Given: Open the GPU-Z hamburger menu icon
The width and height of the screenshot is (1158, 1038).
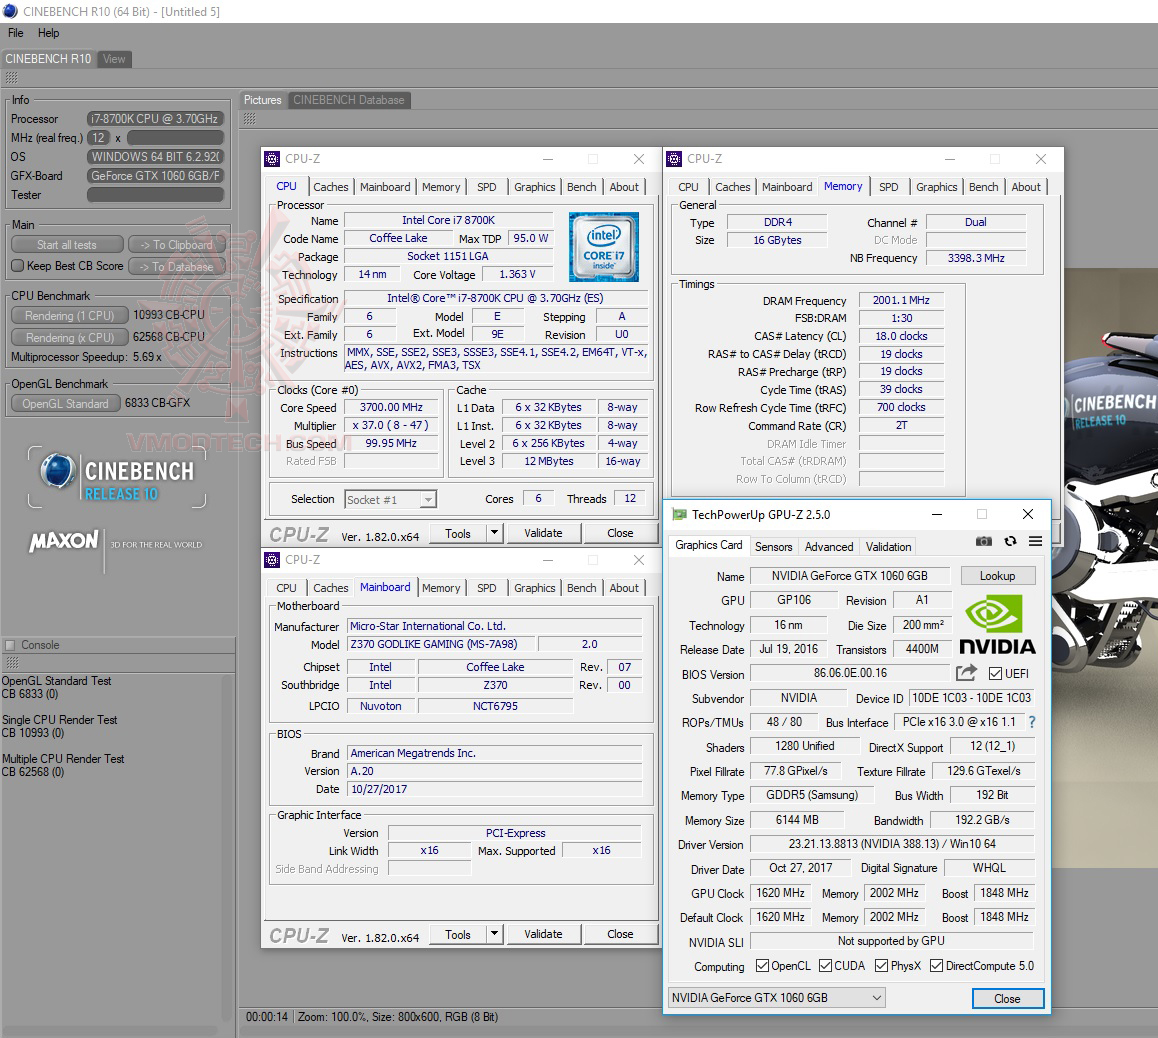Looking at the screenshot, I should (1035, 541).
